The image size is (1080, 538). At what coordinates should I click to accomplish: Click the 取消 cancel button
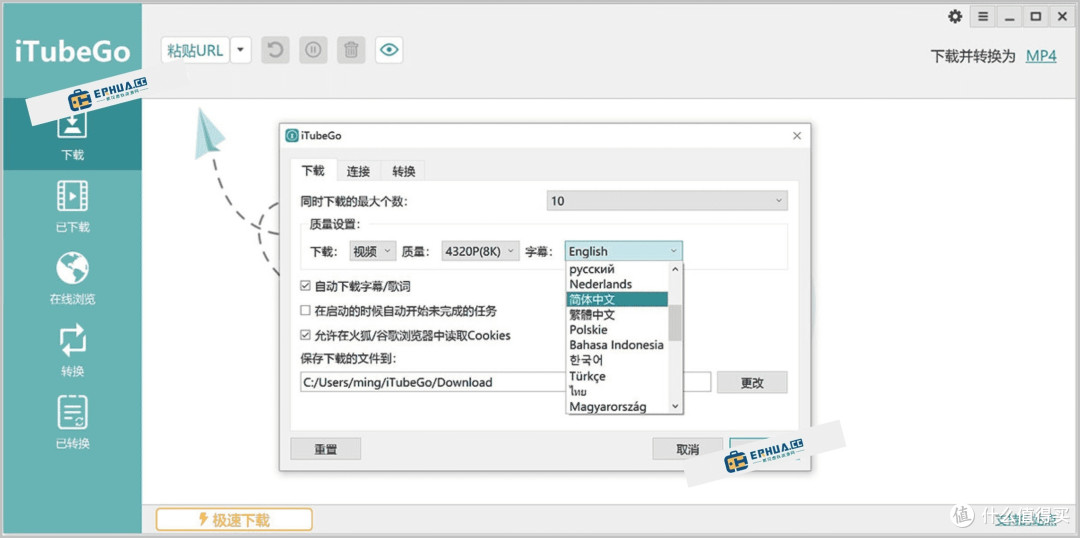(687, 449)
